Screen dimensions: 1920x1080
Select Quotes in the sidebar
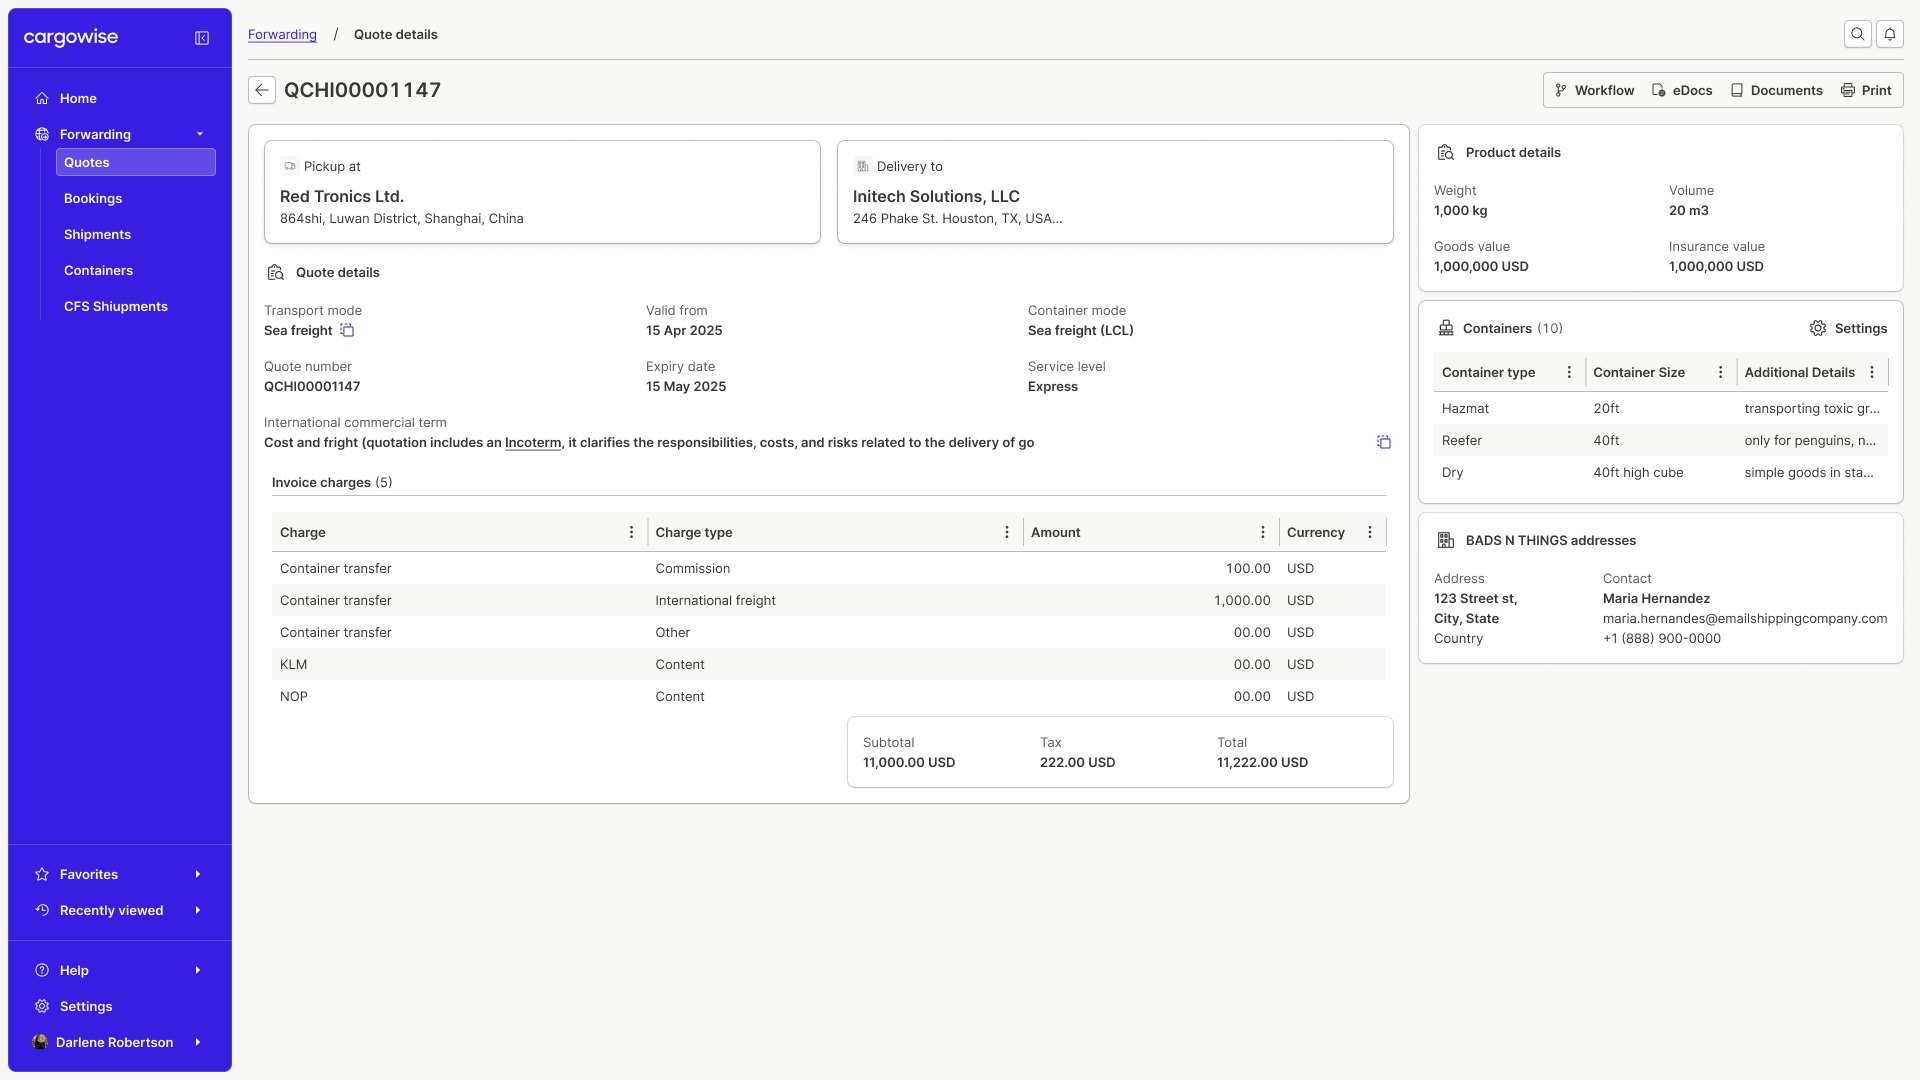click(136, 162)
